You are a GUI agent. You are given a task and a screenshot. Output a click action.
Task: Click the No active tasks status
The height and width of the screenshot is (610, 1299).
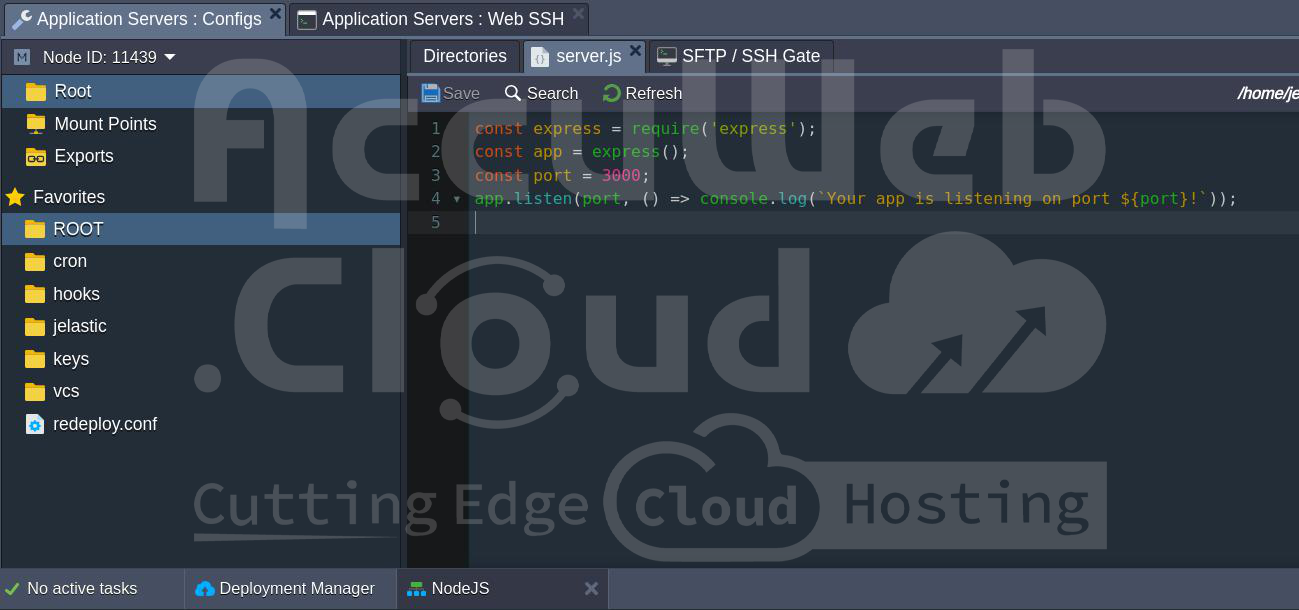coord(82,589)
